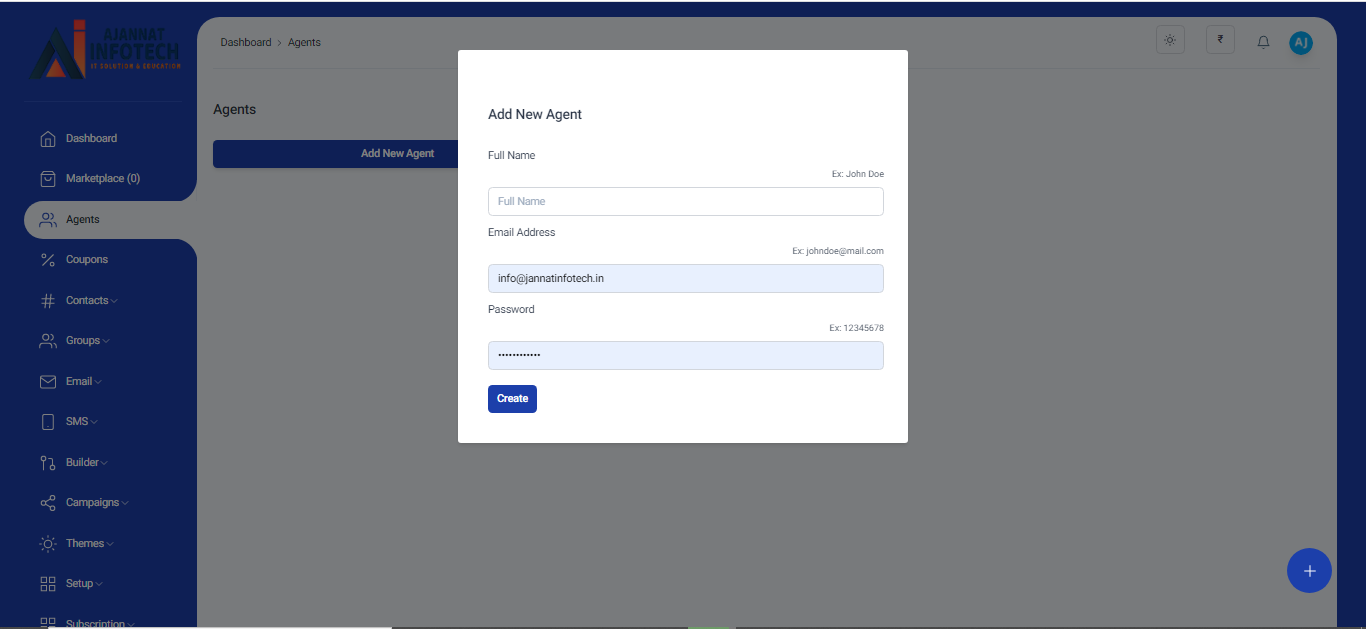Click the Ajannat Infotech logo

point(105,50)
